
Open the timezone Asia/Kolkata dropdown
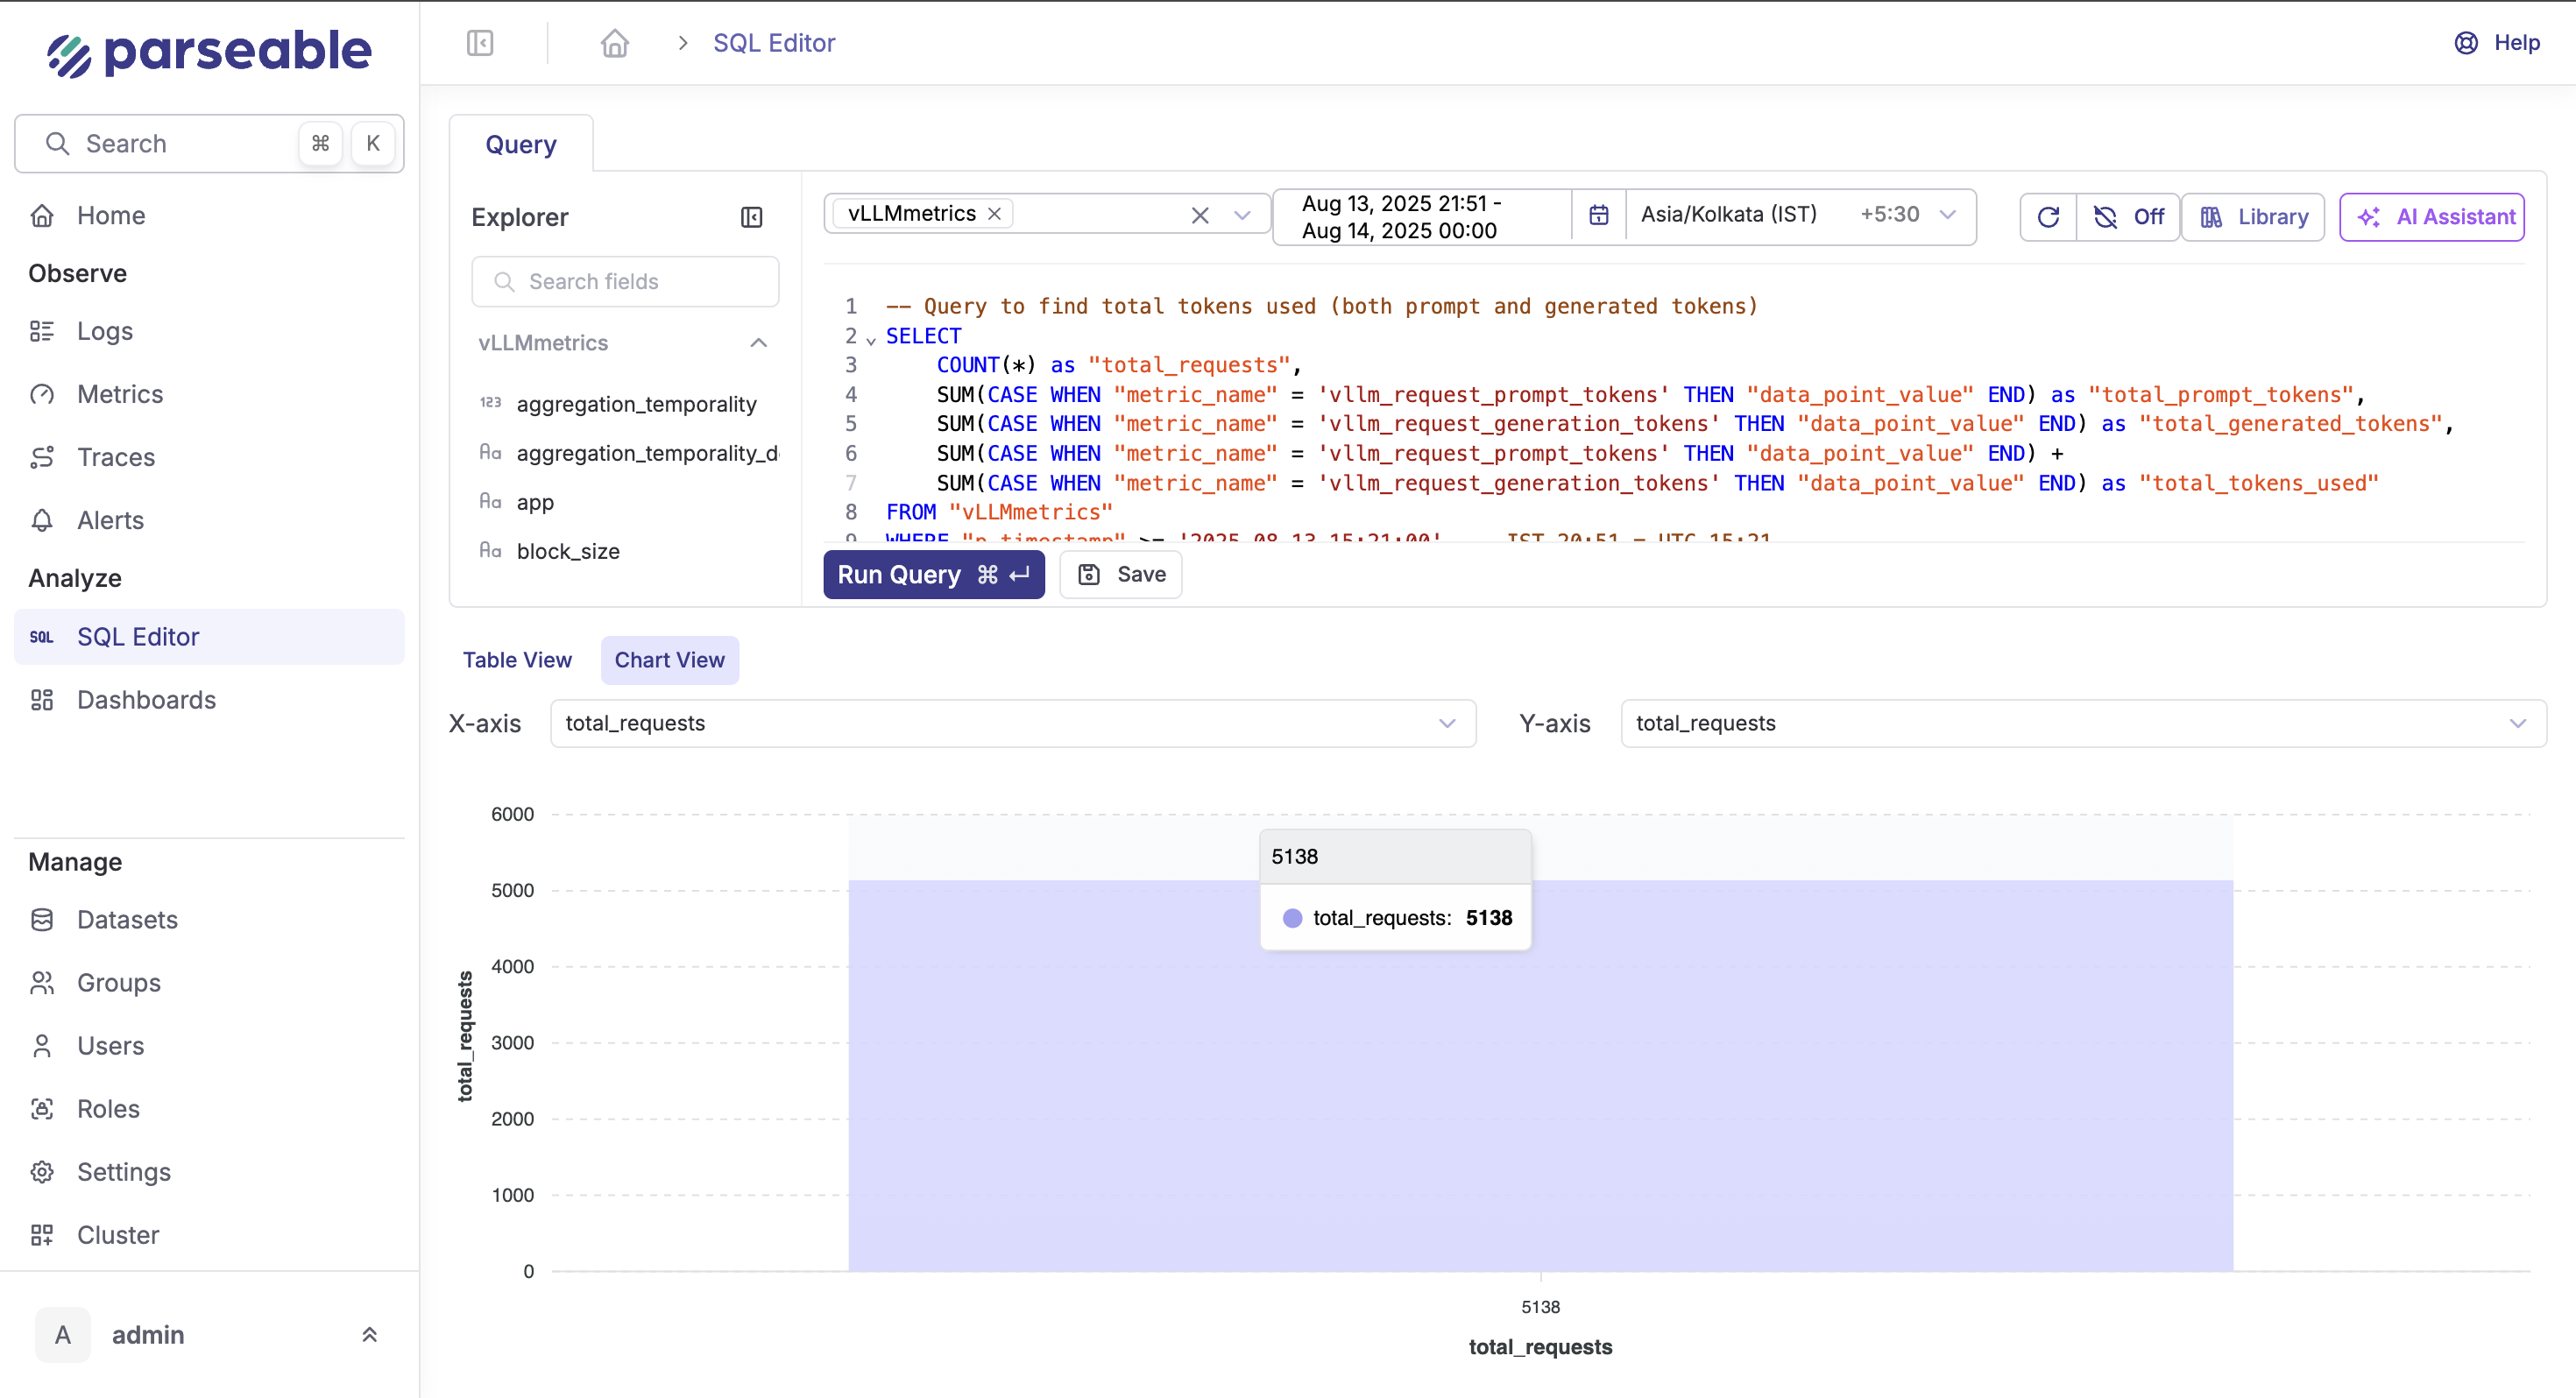[1801, 215]
